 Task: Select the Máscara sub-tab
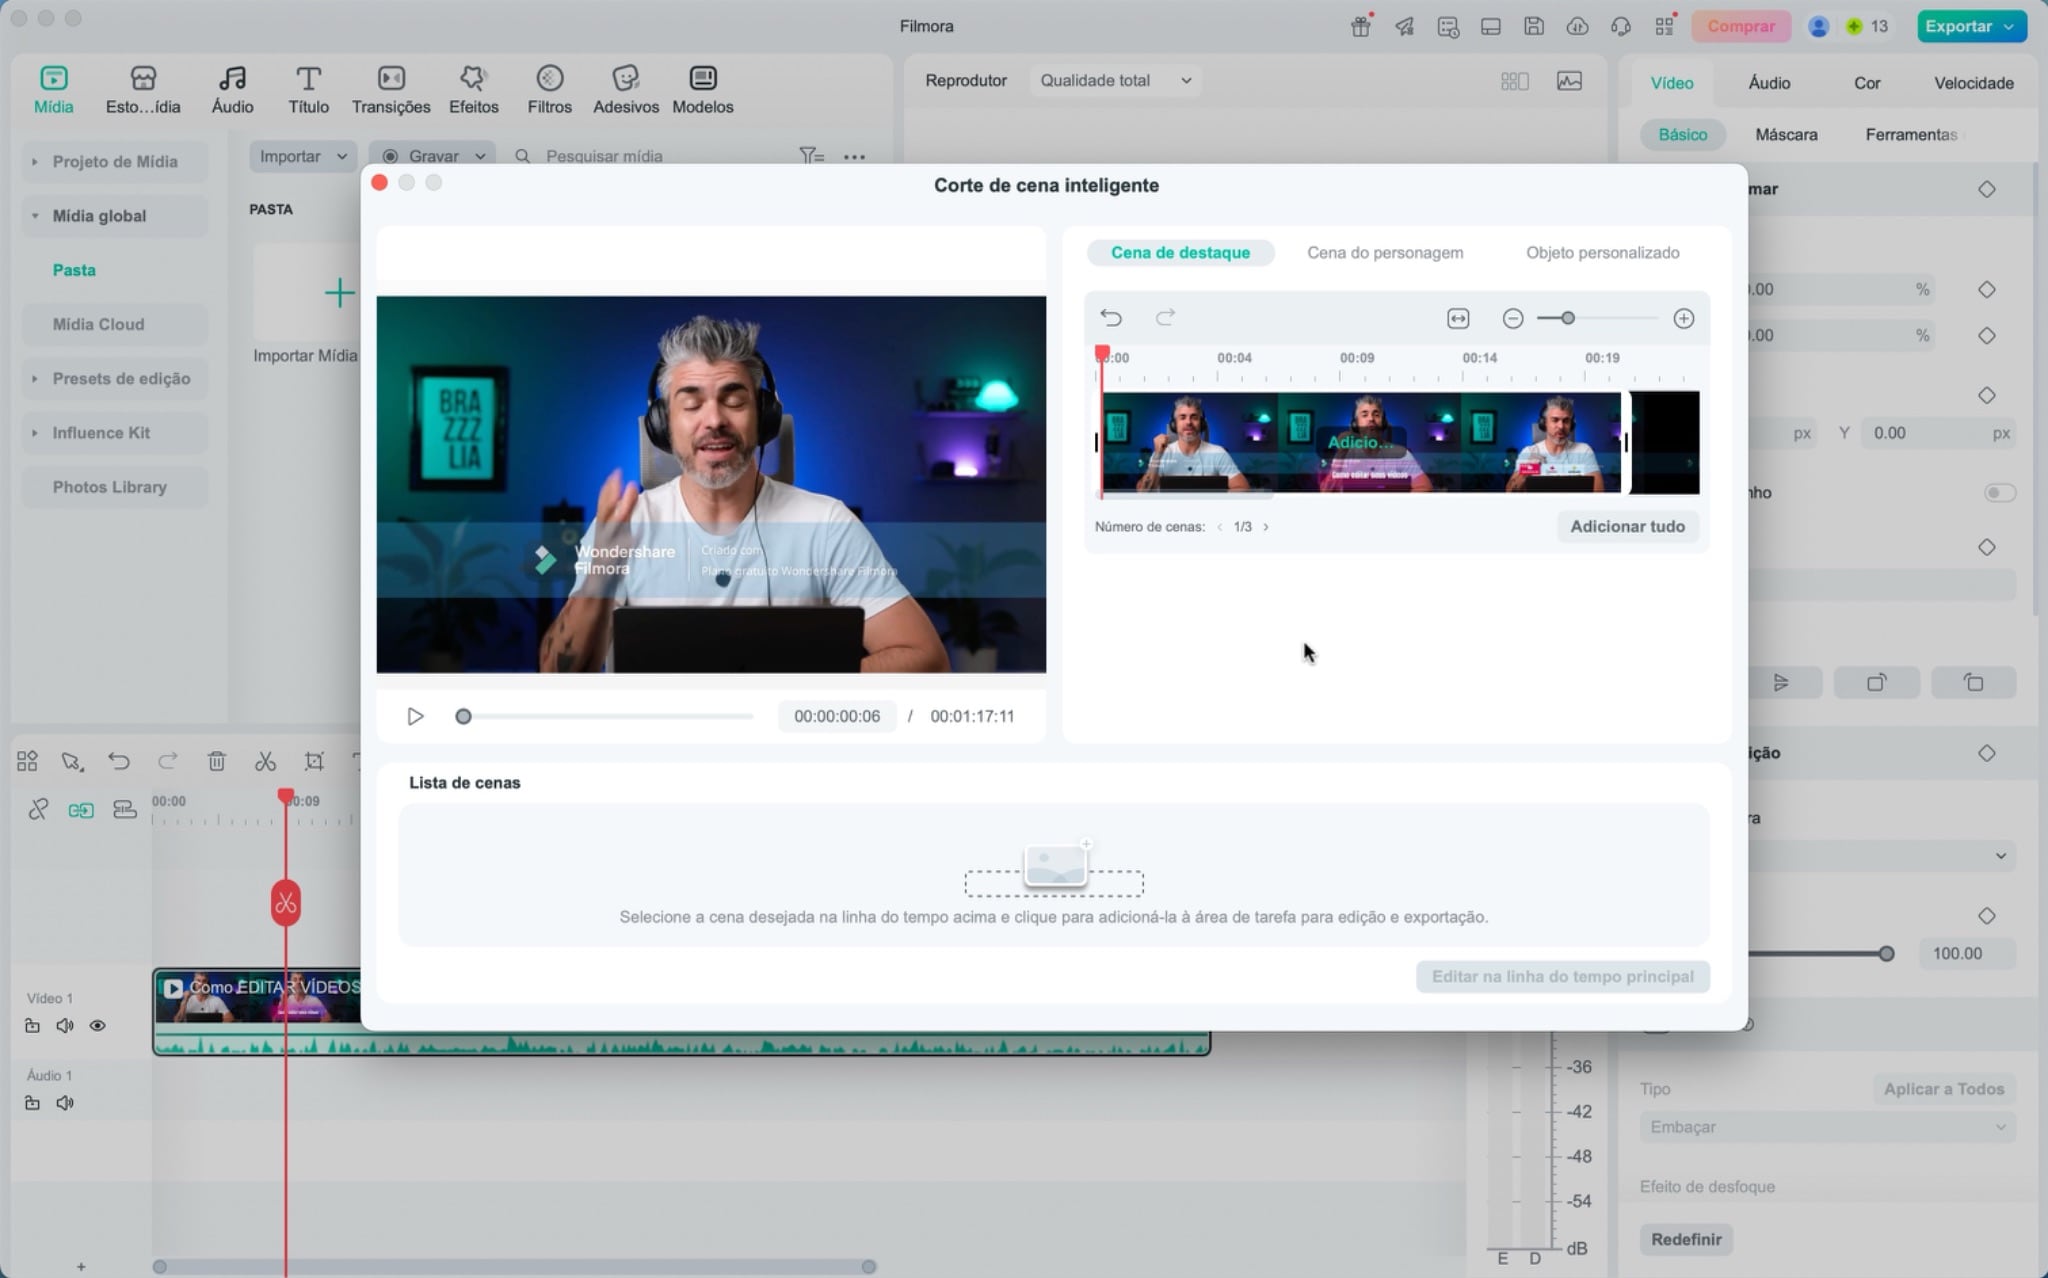point(1786,134)
